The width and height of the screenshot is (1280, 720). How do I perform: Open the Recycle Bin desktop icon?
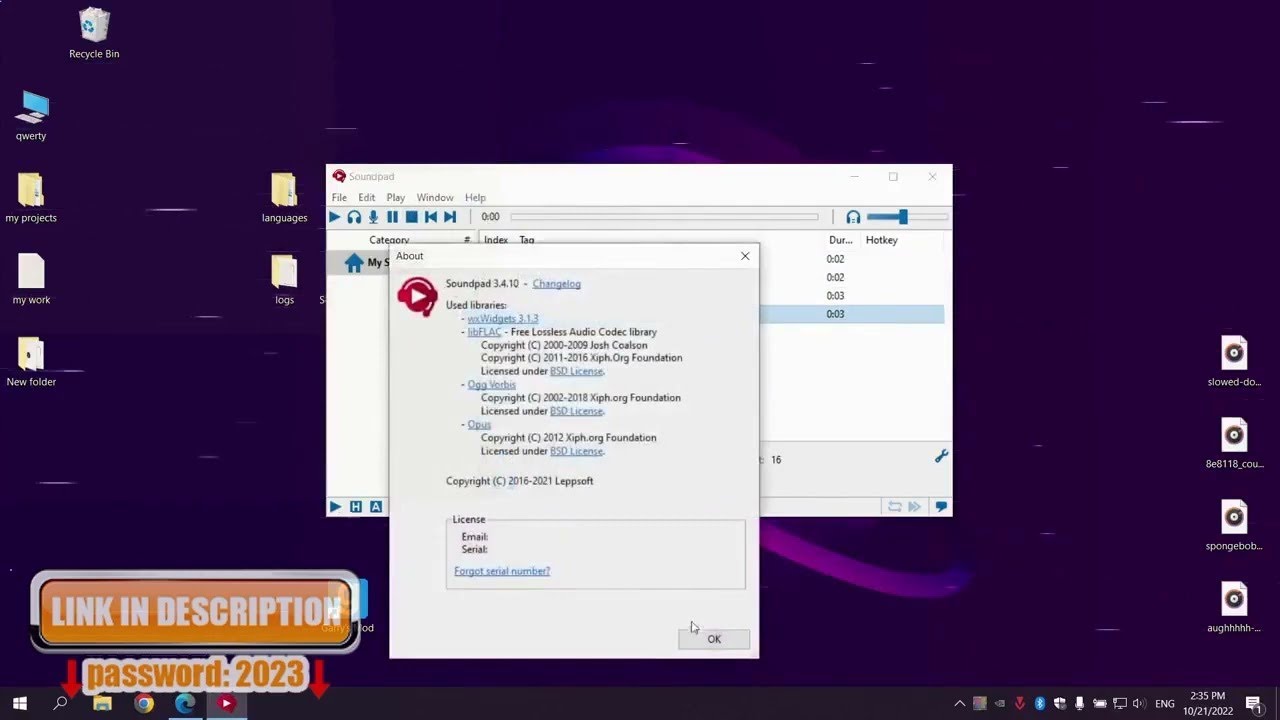pyautogui.click(x=94, y=33)
